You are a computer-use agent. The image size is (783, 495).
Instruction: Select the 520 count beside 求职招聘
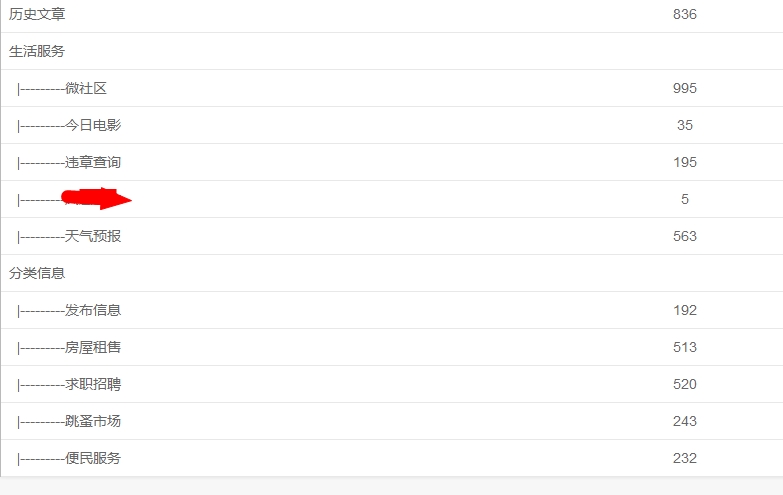pos(685,384)
